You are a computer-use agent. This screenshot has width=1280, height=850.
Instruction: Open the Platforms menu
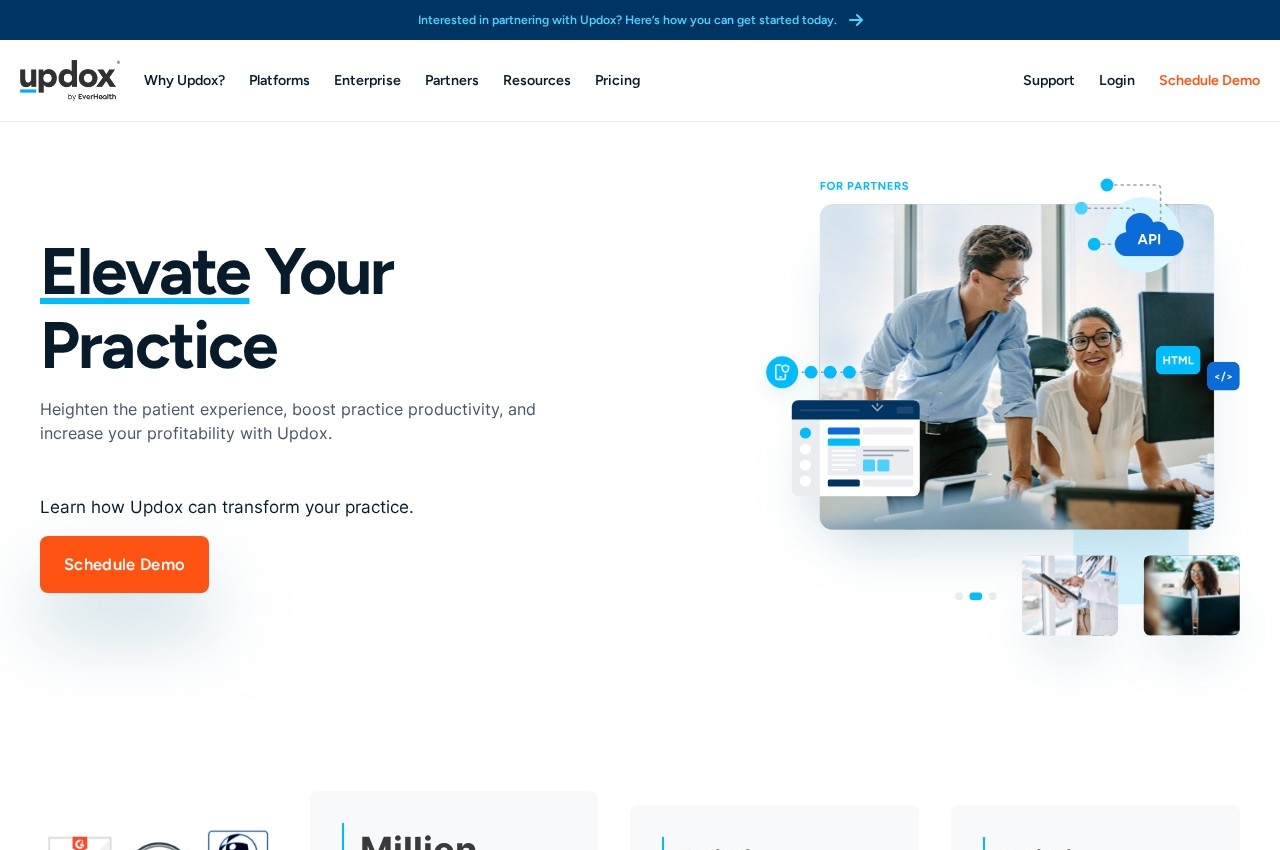[x=279, y=80]
